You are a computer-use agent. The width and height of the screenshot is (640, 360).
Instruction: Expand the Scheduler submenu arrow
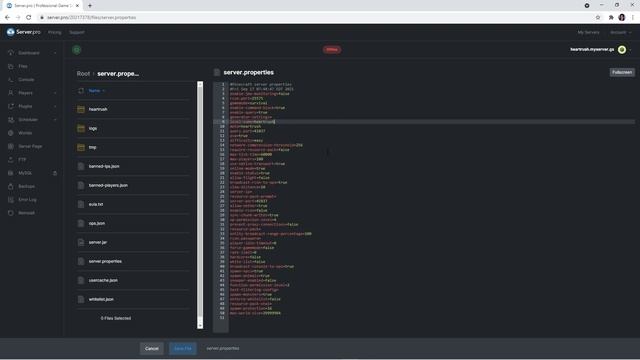pyautogui.click(x=55, y=120)
